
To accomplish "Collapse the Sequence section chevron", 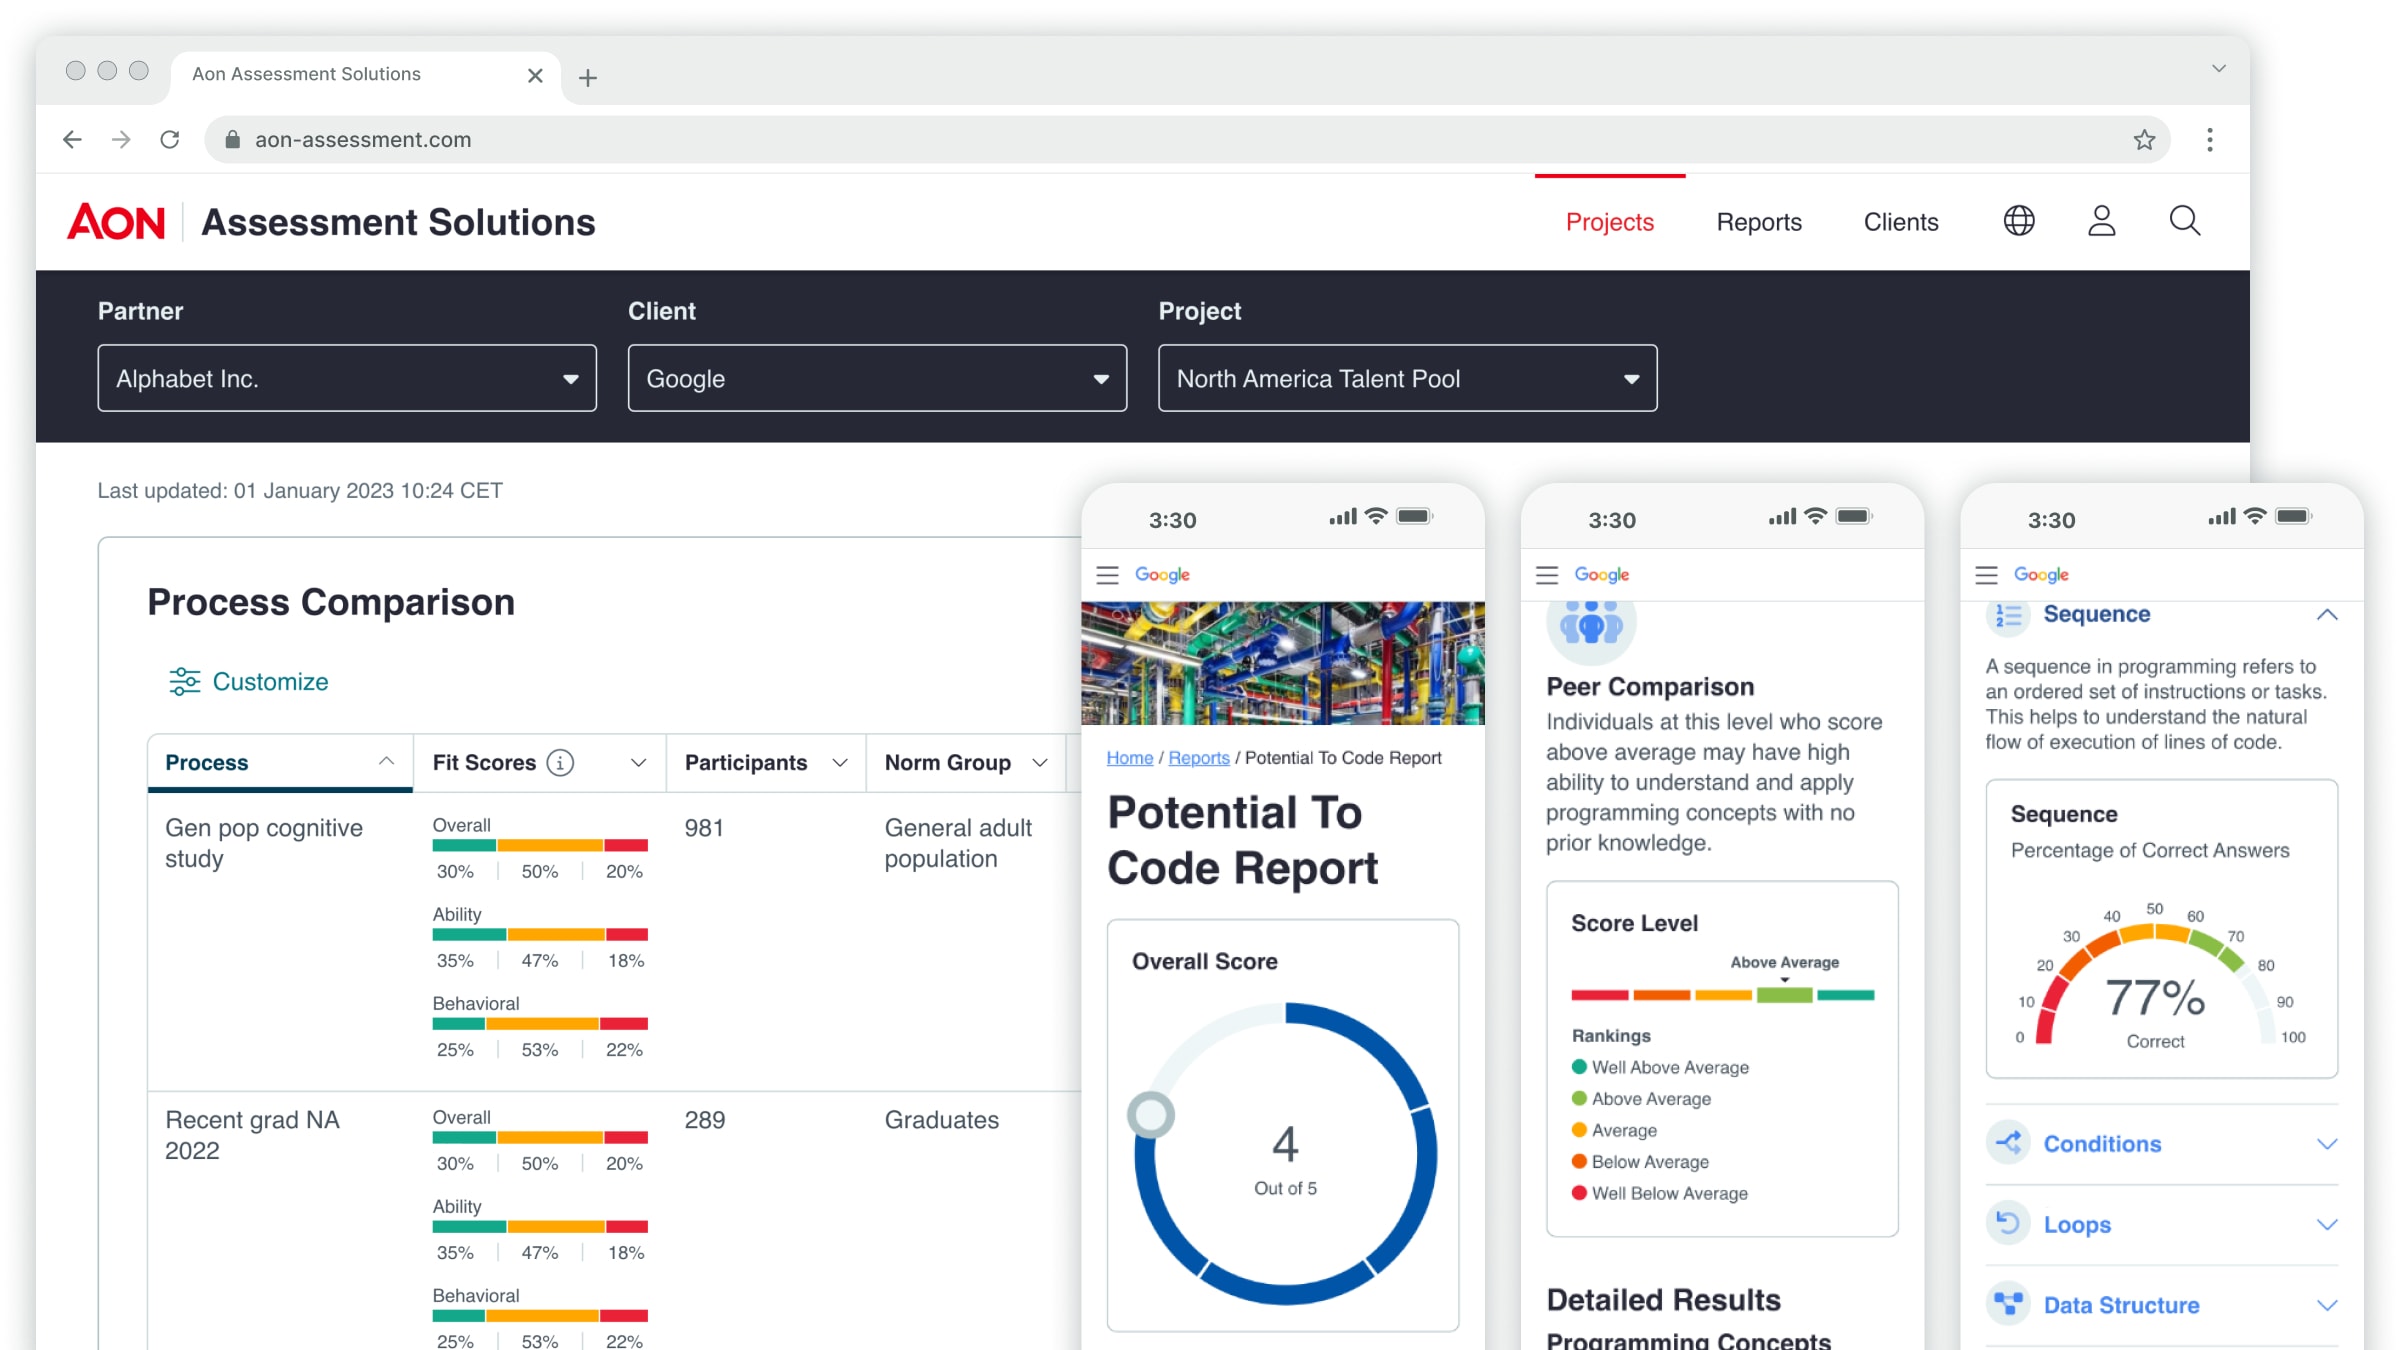I will [2327, 615].
